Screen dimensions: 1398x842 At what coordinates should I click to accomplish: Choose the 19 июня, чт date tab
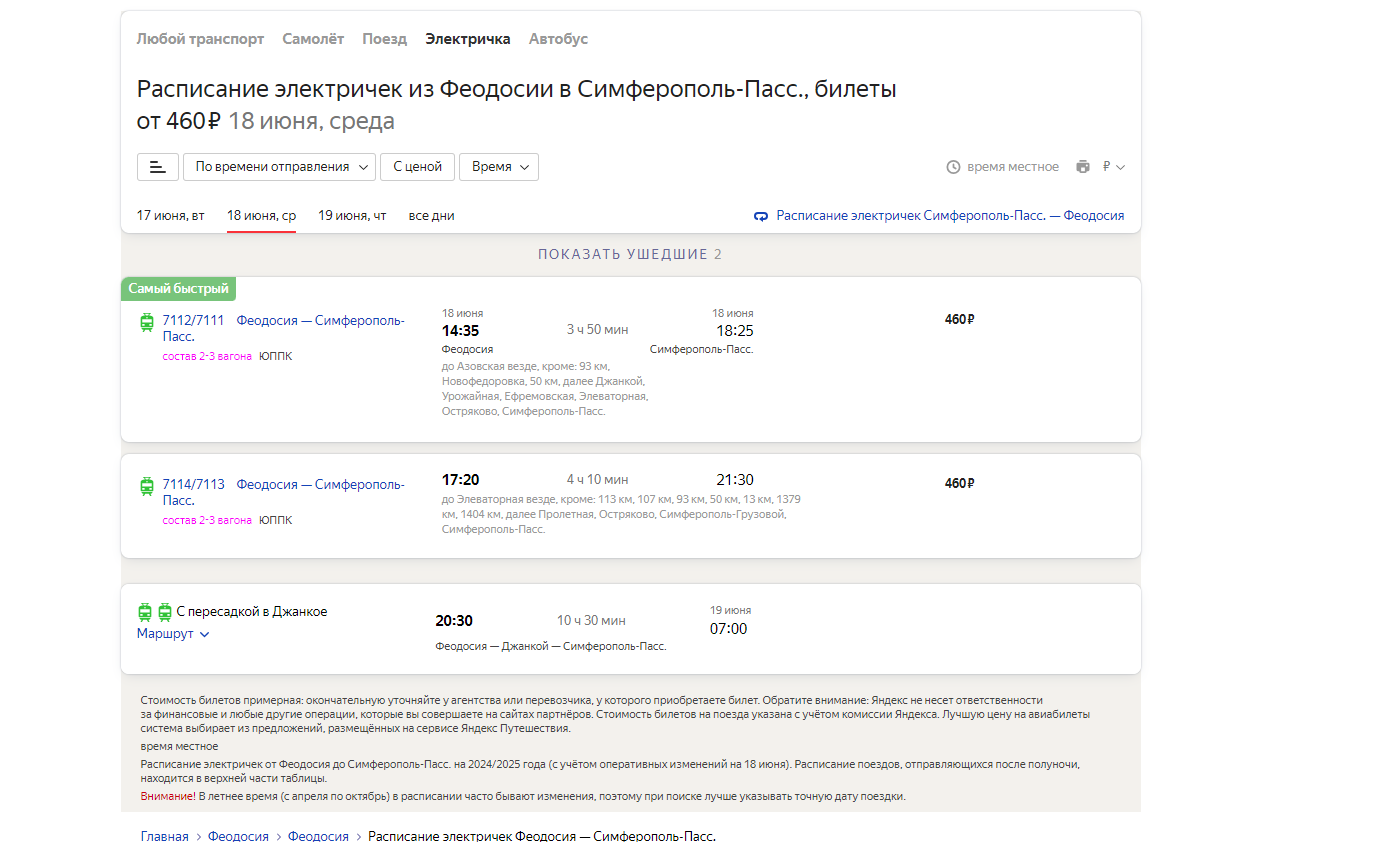[x=352, y=216]
